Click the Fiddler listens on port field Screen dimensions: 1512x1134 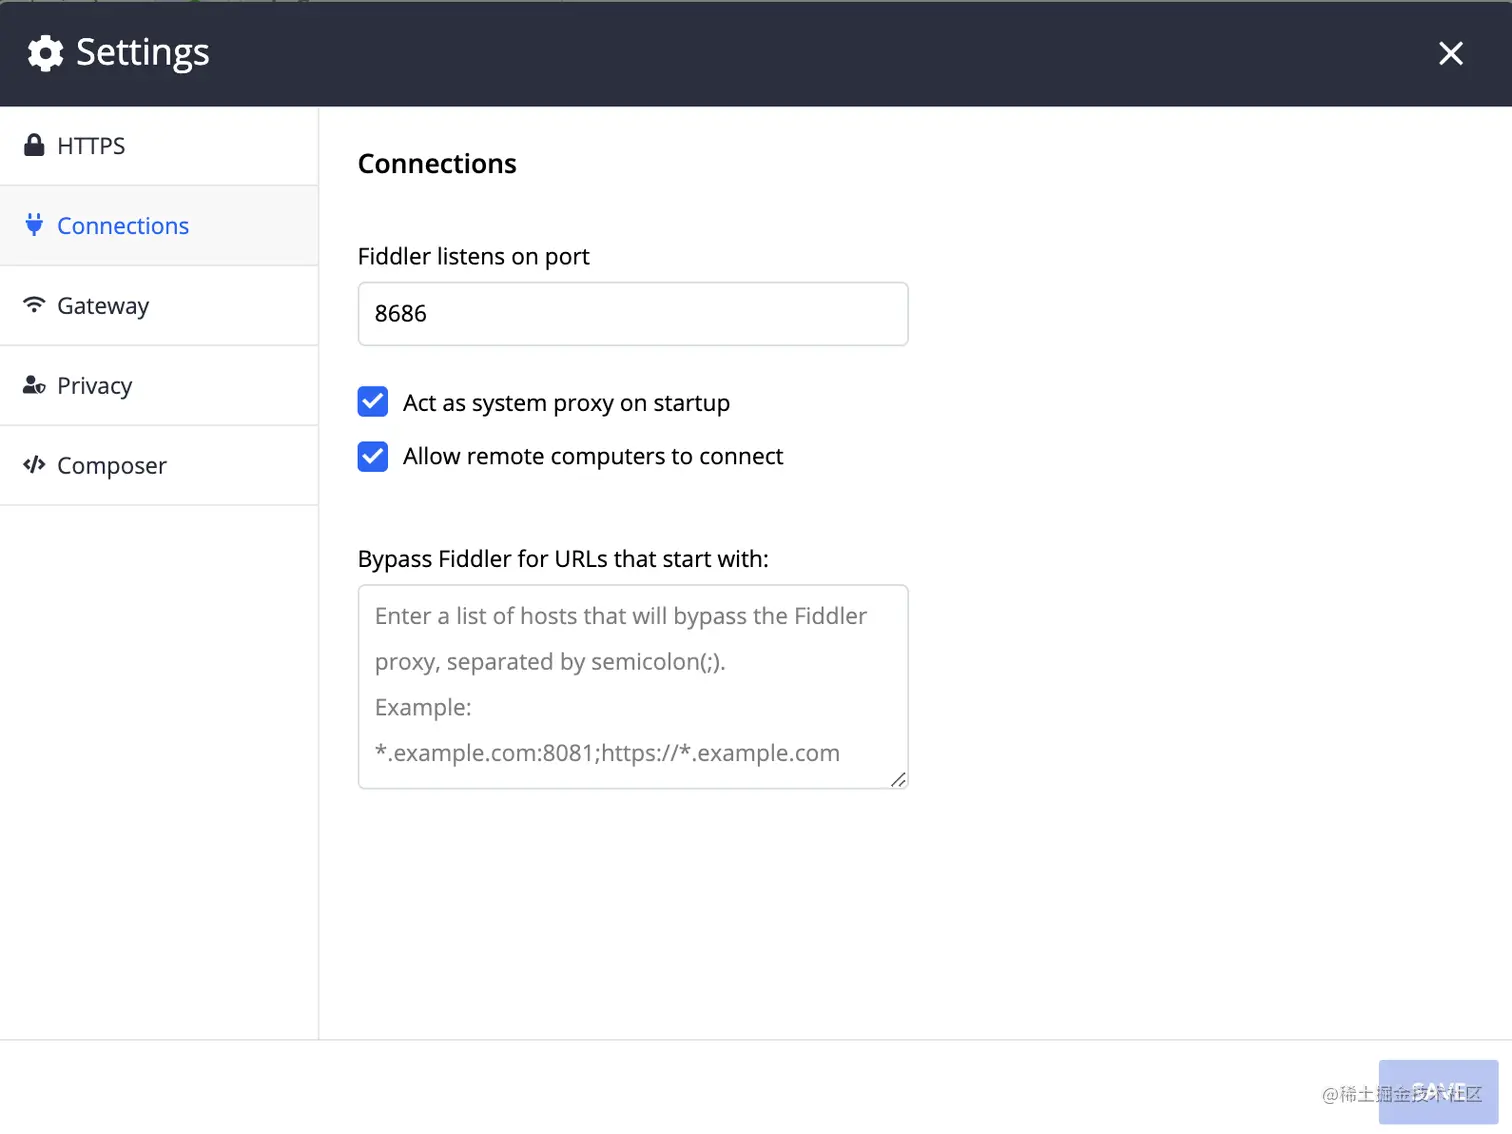[x=632, y=314]
